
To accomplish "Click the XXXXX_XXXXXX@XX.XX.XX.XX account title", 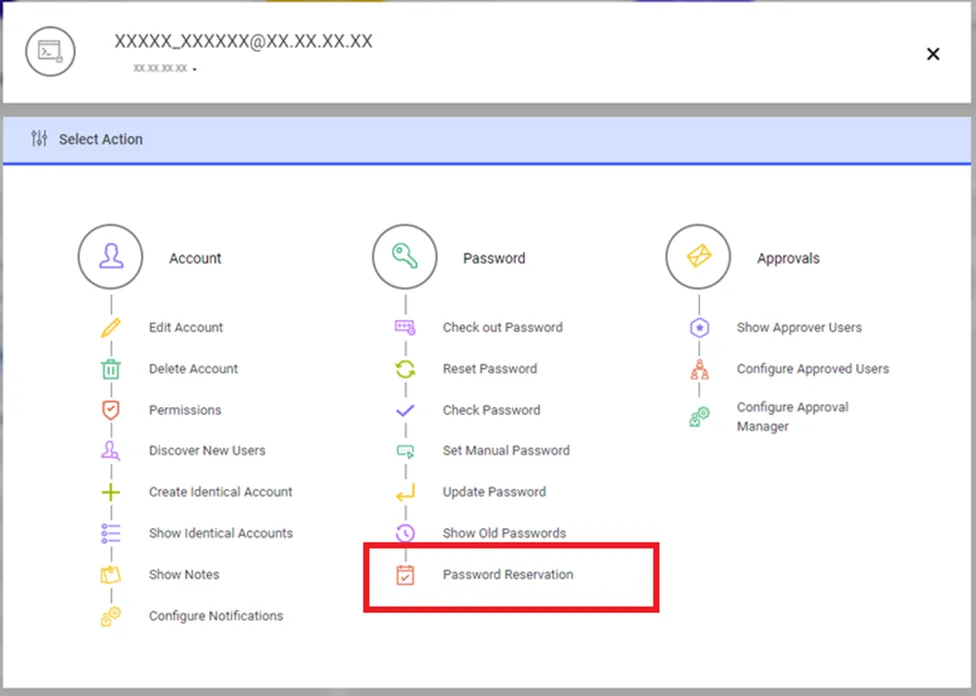I will tap(243, 41).
